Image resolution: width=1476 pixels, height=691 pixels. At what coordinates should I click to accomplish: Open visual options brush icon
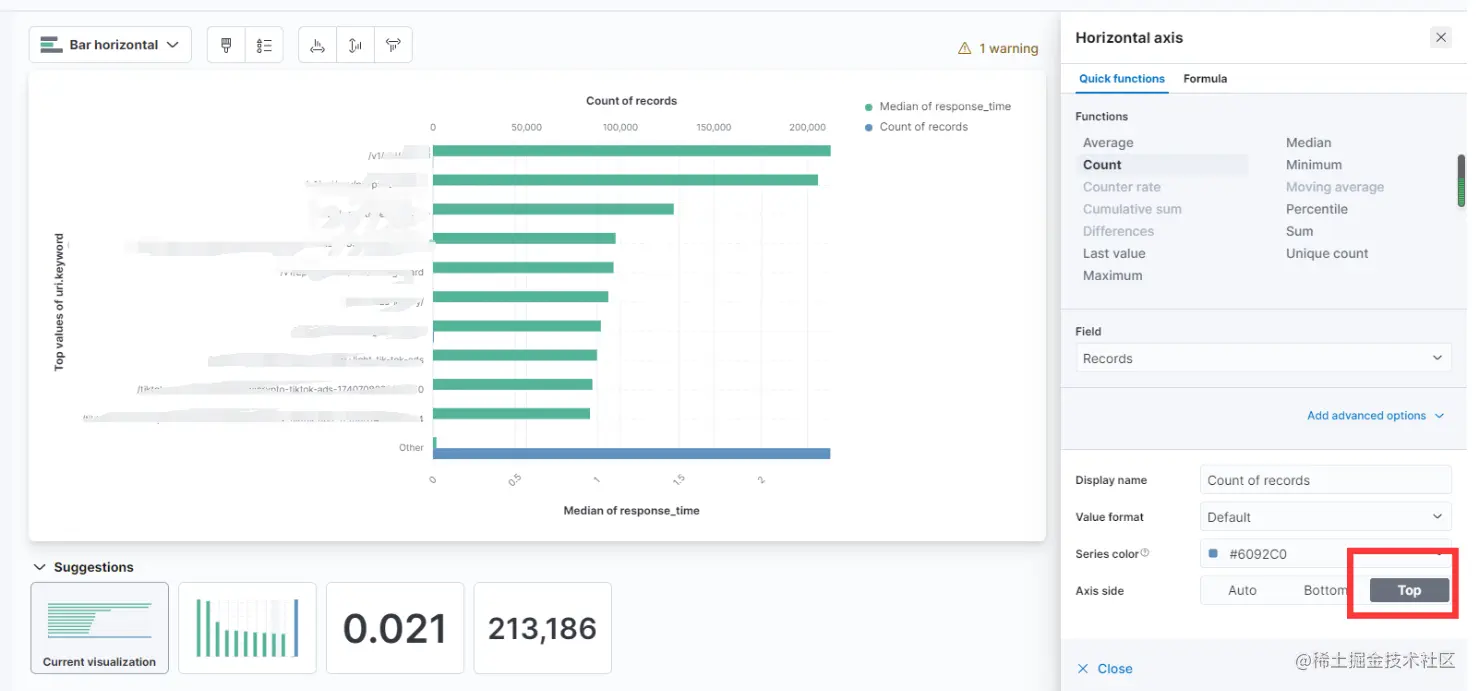(x=226, y=45)
